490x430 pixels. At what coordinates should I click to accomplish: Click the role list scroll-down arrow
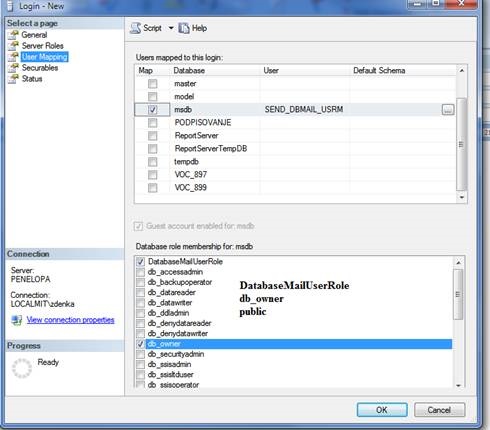[x=458, y=385]
